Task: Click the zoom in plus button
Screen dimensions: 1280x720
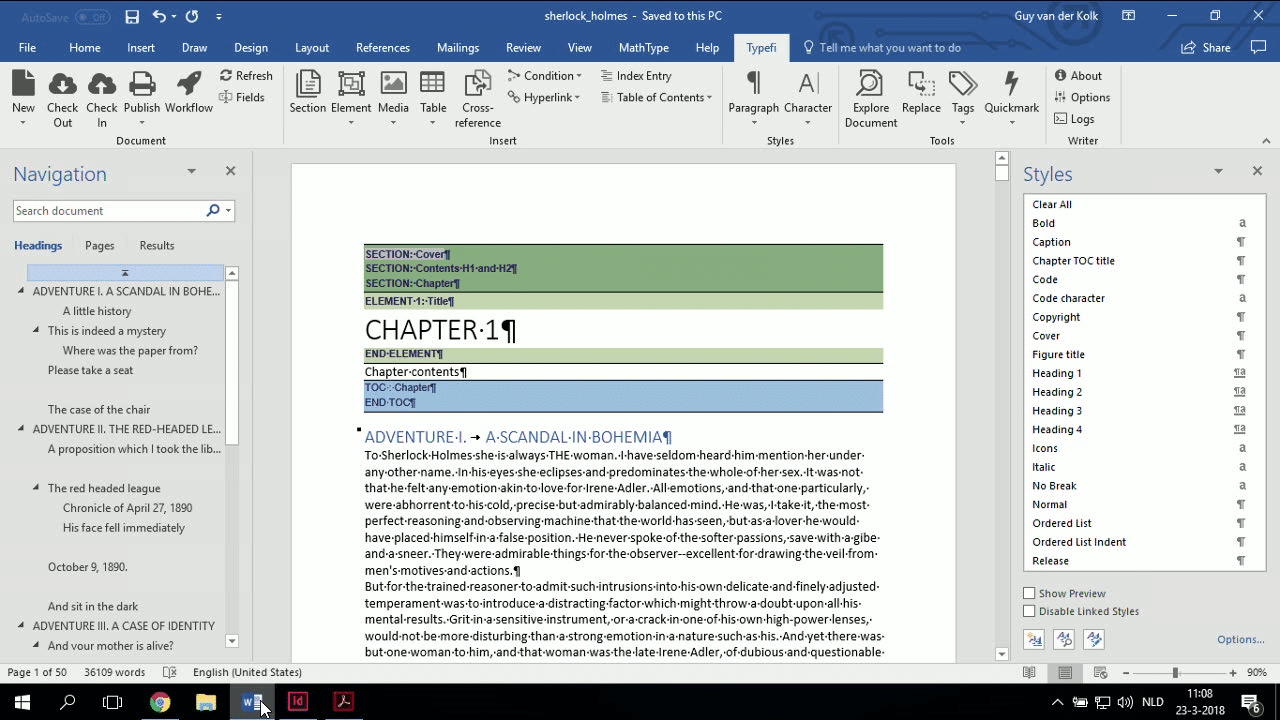Action: point(1233,673)
